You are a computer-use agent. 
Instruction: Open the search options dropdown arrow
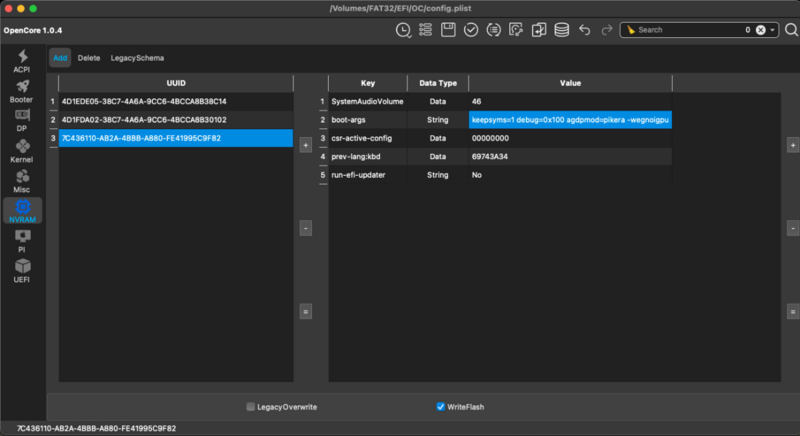pos(774,30)
